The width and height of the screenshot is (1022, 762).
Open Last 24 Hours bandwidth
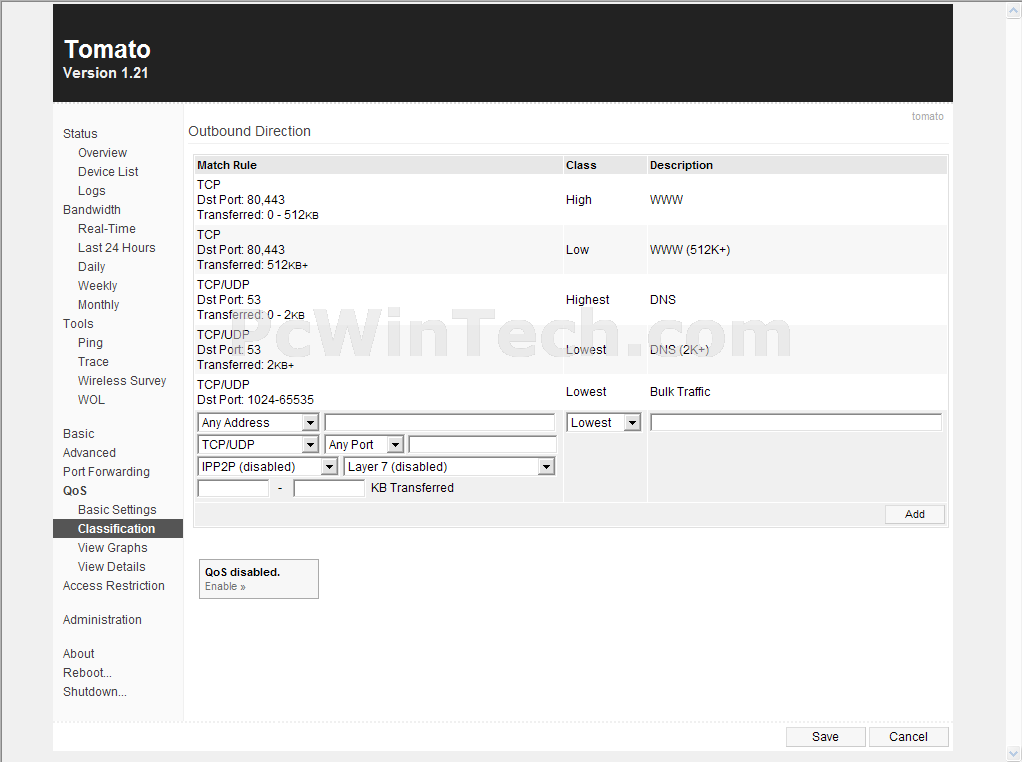(x=117, y=248)
